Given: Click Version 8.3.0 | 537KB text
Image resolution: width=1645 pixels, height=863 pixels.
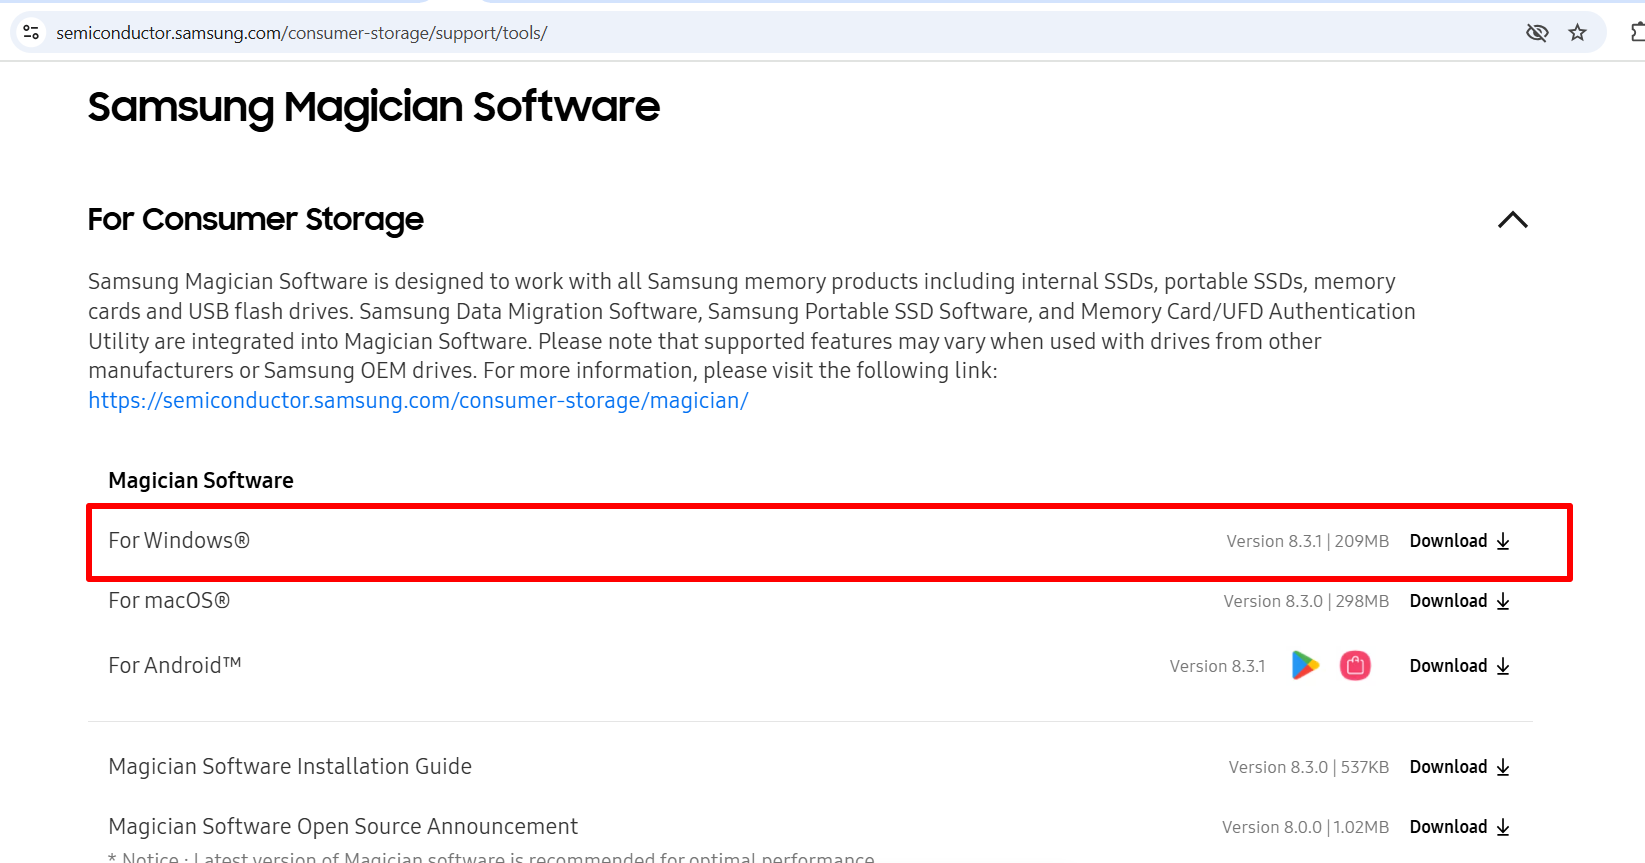Looking at the screenshot, I should [1309, 767].
